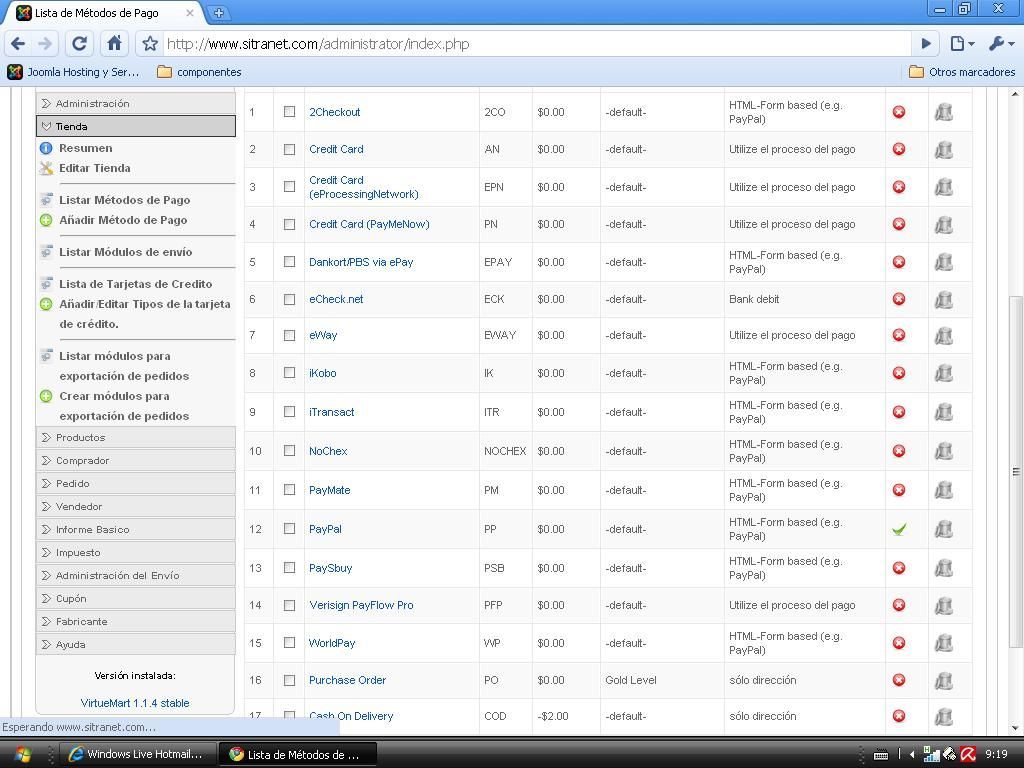Delete the PayPal payment method trash icon
Image resolution: width=1024 pixels, height=768 pixels.
[x=944, y=529]
